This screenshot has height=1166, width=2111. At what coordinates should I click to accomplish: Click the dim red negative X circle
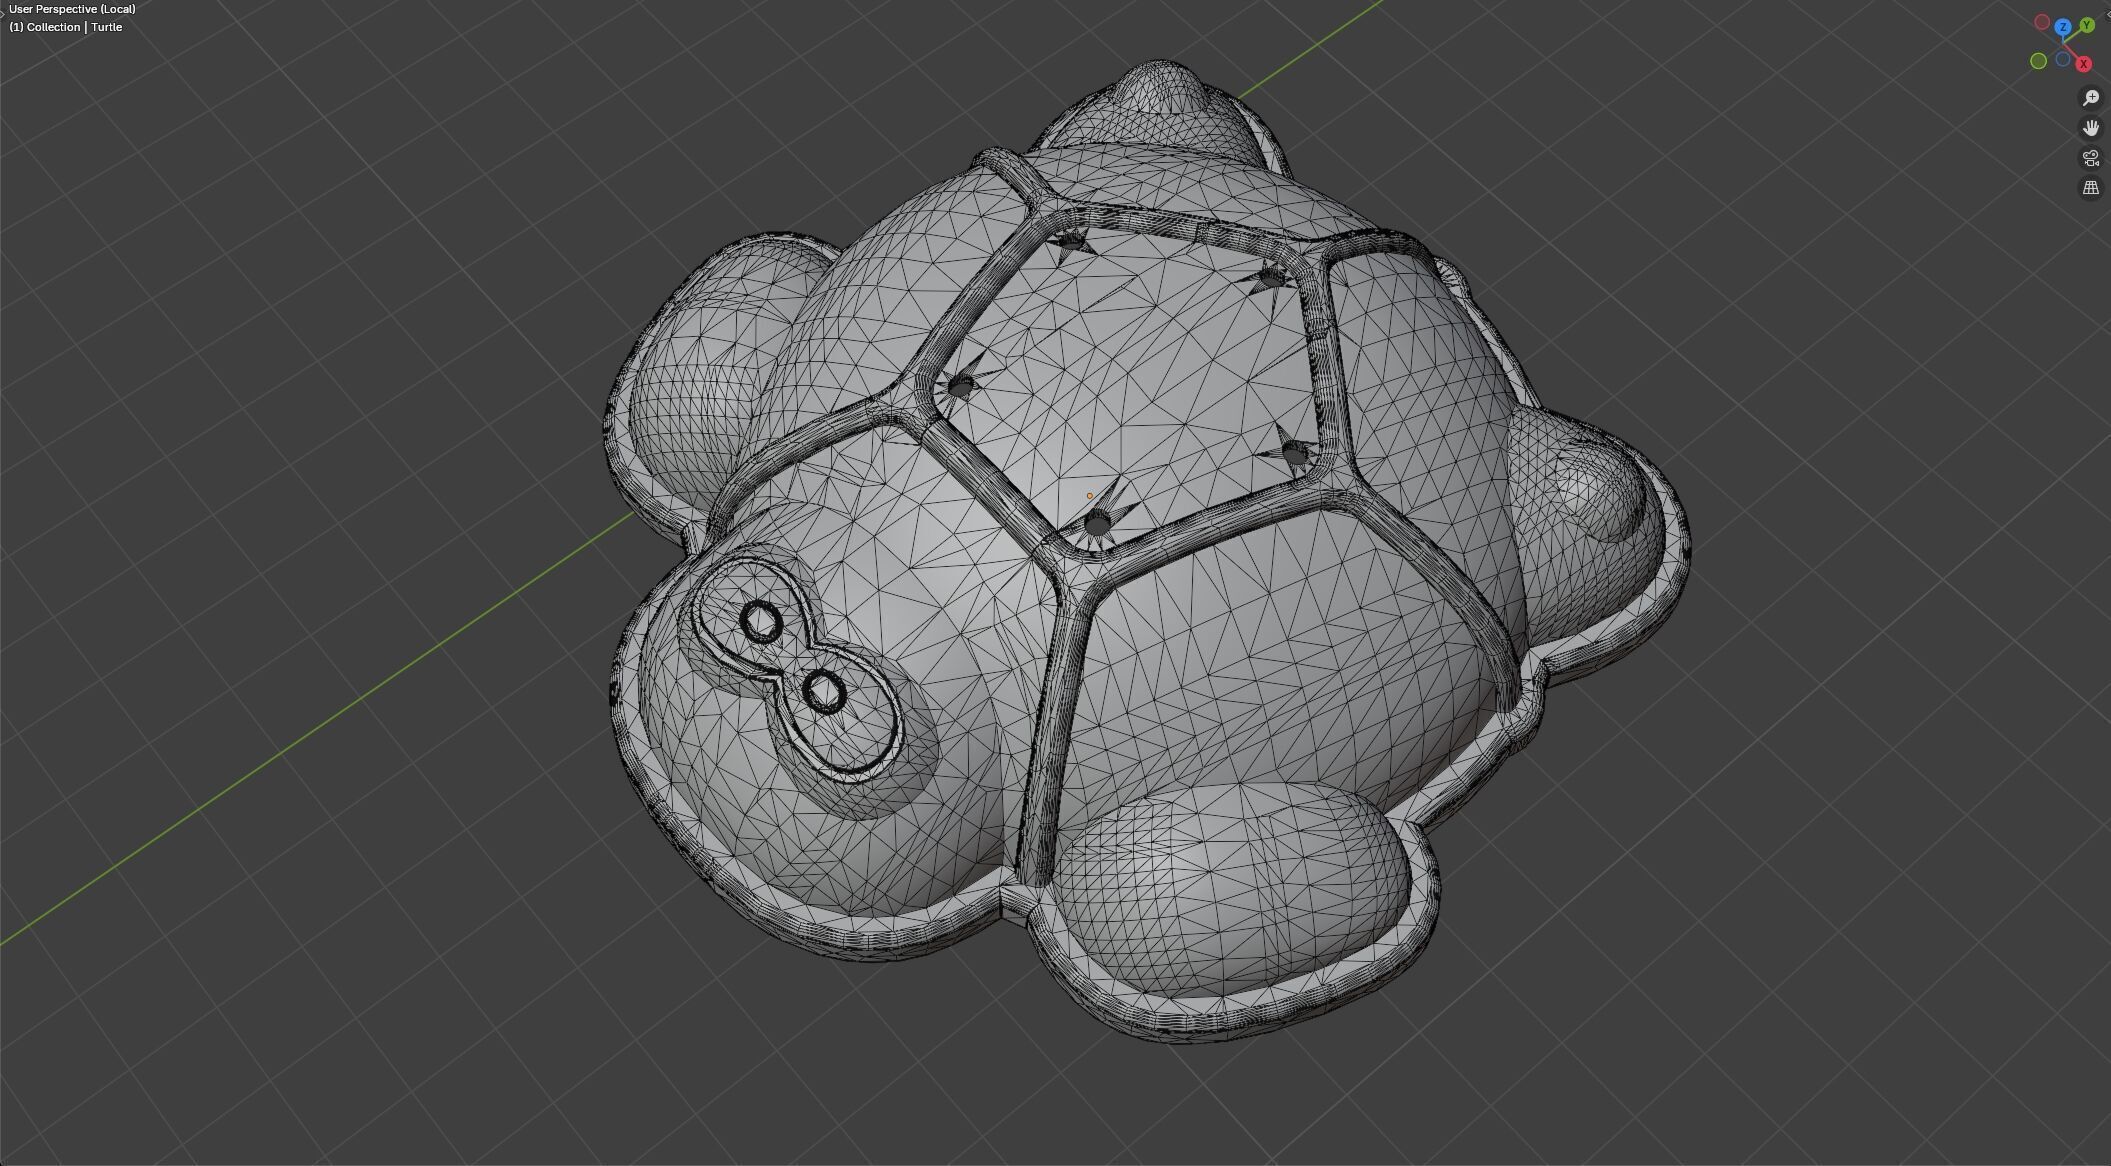pyautogui.click(x=2042, y=22)
